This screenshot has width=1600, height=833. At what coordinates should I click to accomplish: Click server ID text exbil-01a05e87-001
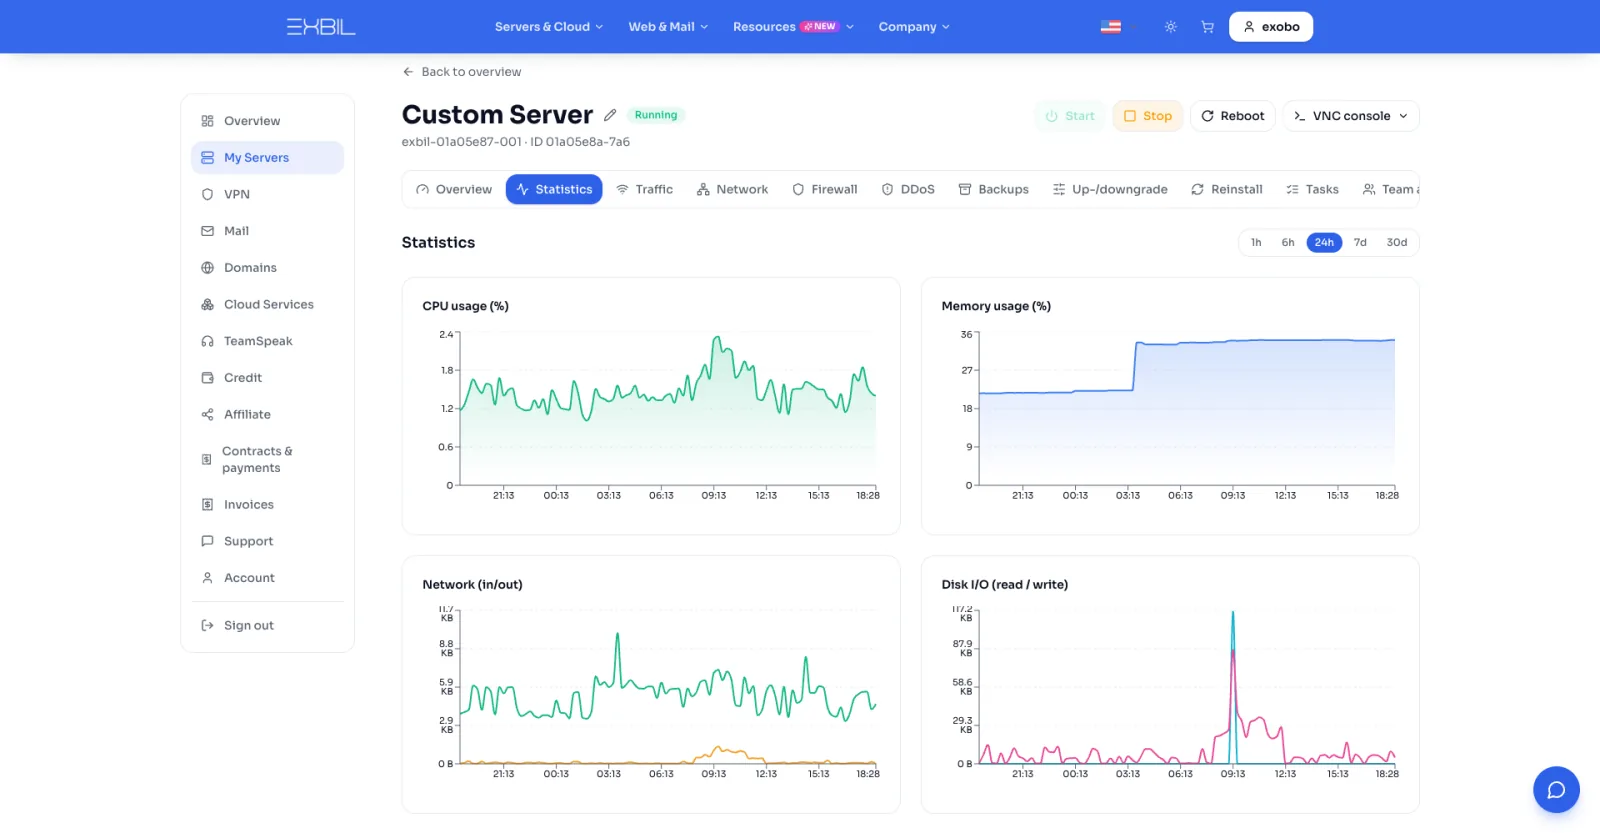(461, 142)
